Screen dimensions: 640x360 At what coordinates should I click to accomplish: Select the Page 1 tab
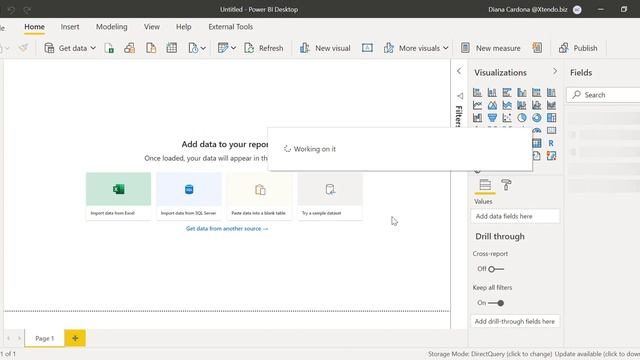tap(44, 338)
